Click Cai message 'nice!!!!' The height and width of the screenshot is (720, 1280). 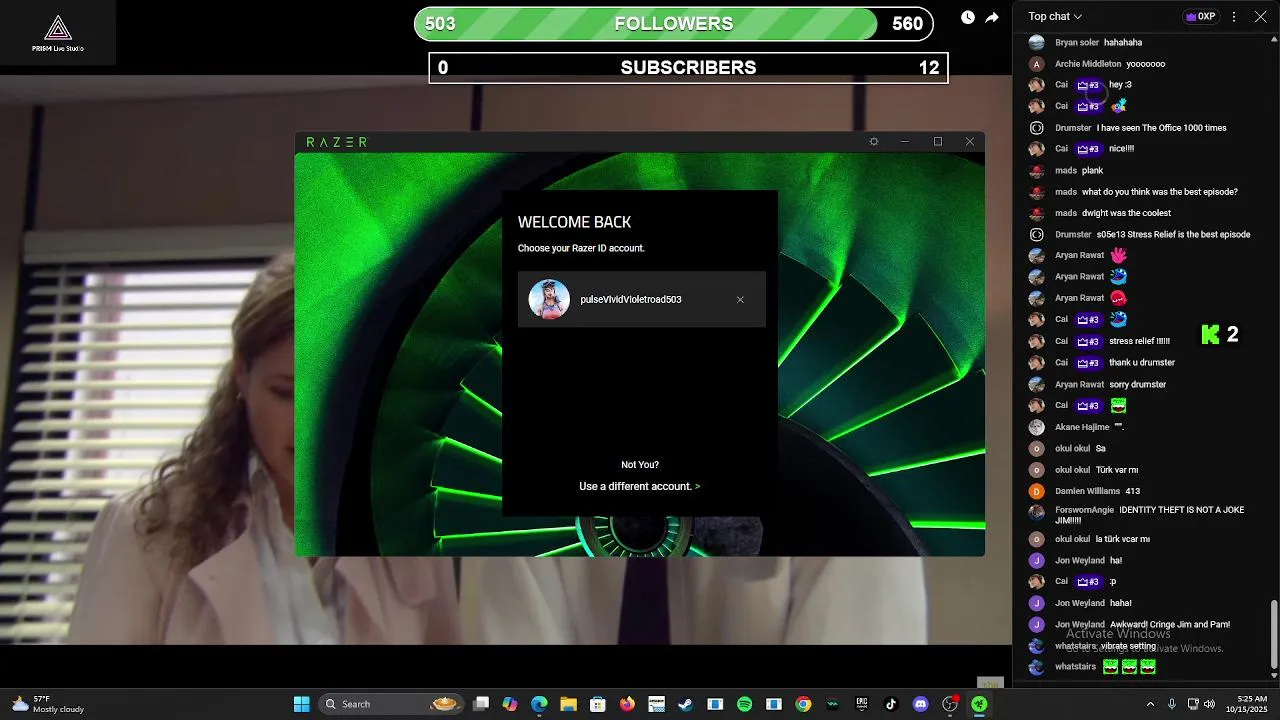(1121, 149)
